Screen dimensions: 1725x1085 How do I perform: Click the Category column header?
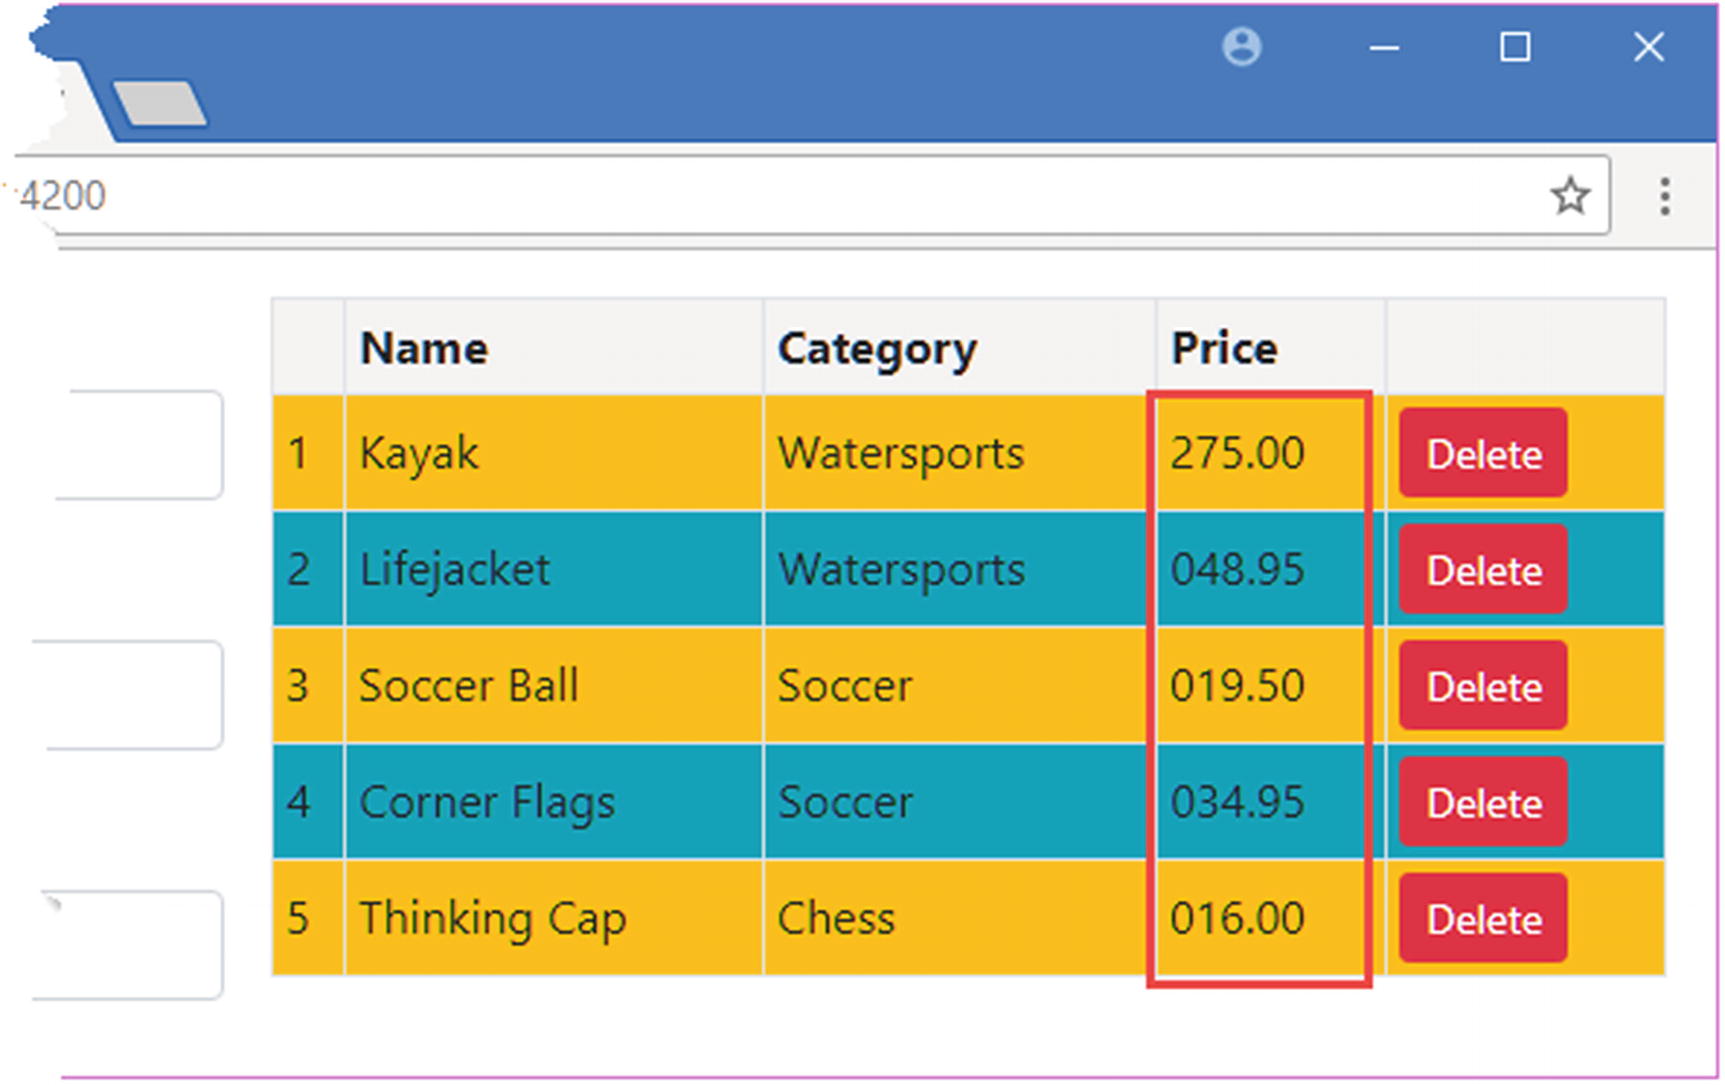tap(877, 349)
